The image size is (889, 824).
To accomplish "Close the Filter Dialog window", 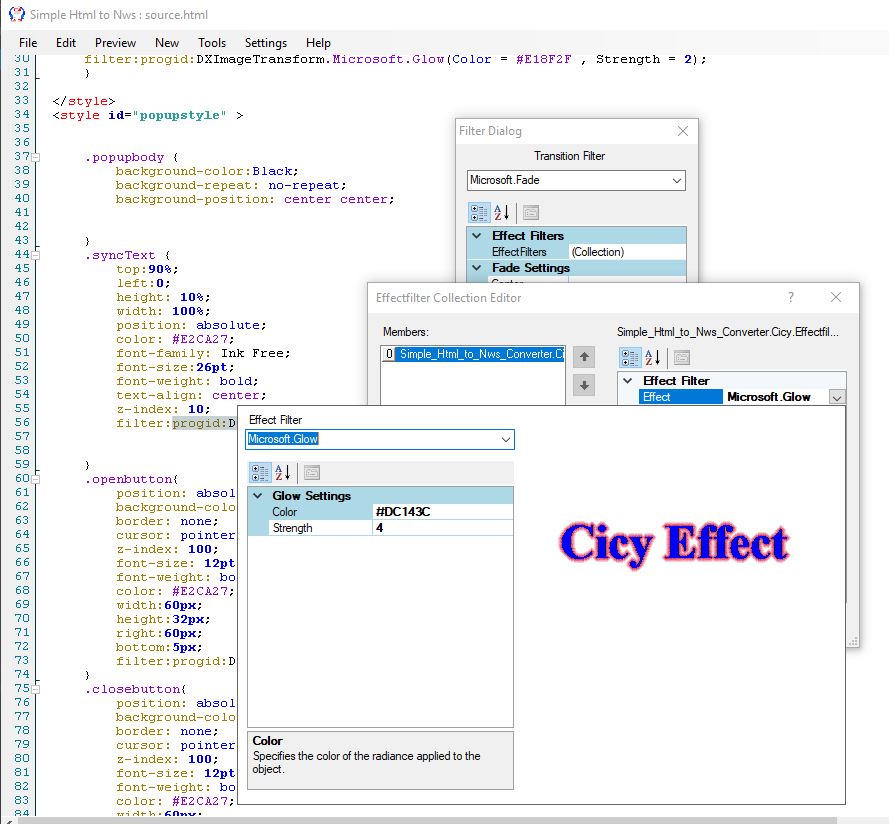I will [683, 131].
